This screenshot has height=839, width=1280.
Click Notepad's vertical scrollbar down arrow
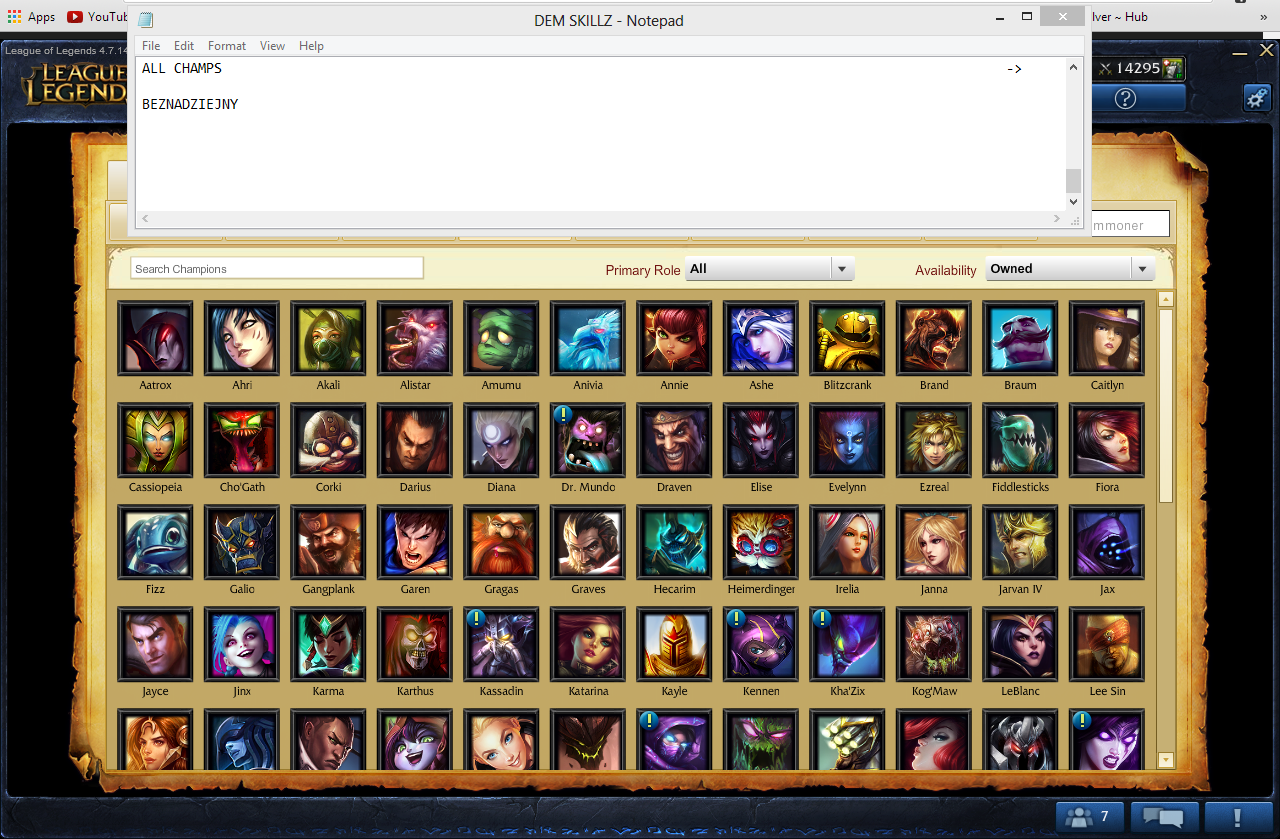1074,201
